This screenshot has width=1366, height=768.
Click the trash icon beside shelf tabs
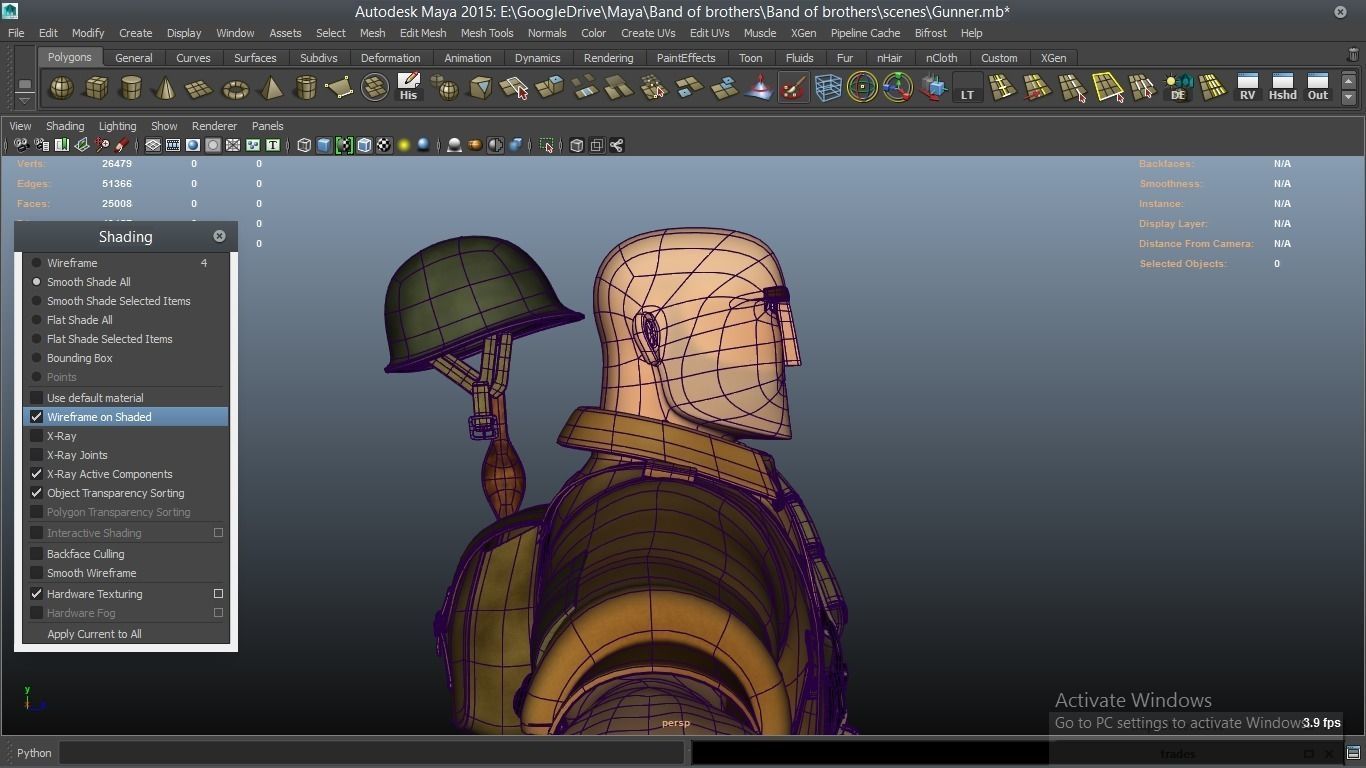tap(1353, 55)
